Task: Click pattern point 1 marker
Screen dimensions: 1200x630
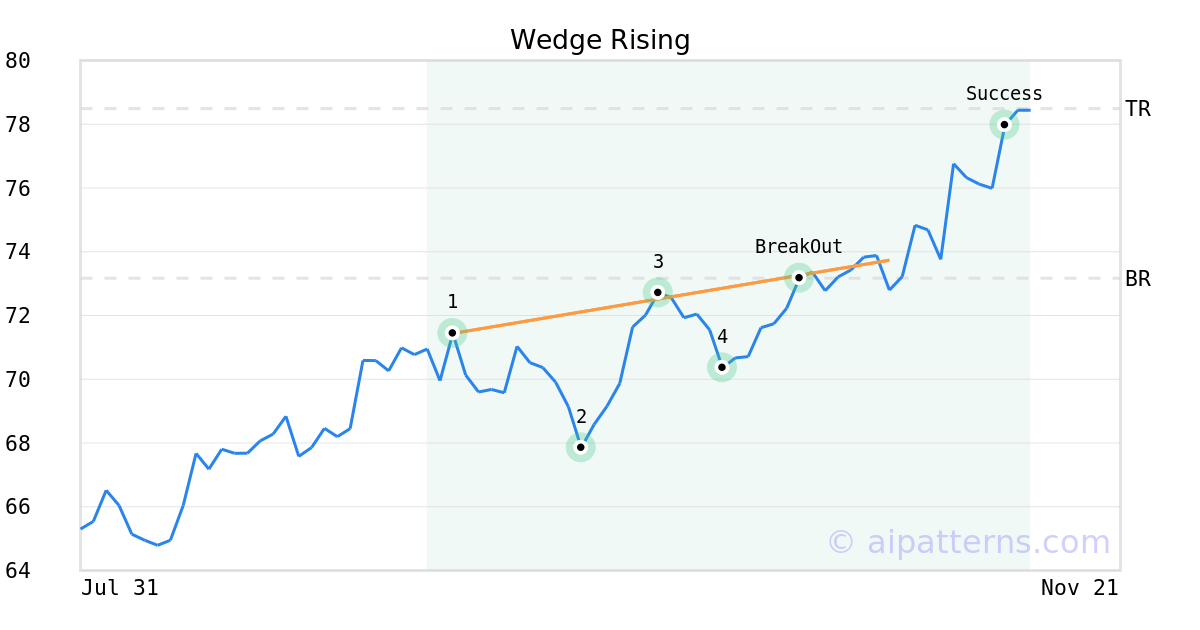Action: pos(452,332)
